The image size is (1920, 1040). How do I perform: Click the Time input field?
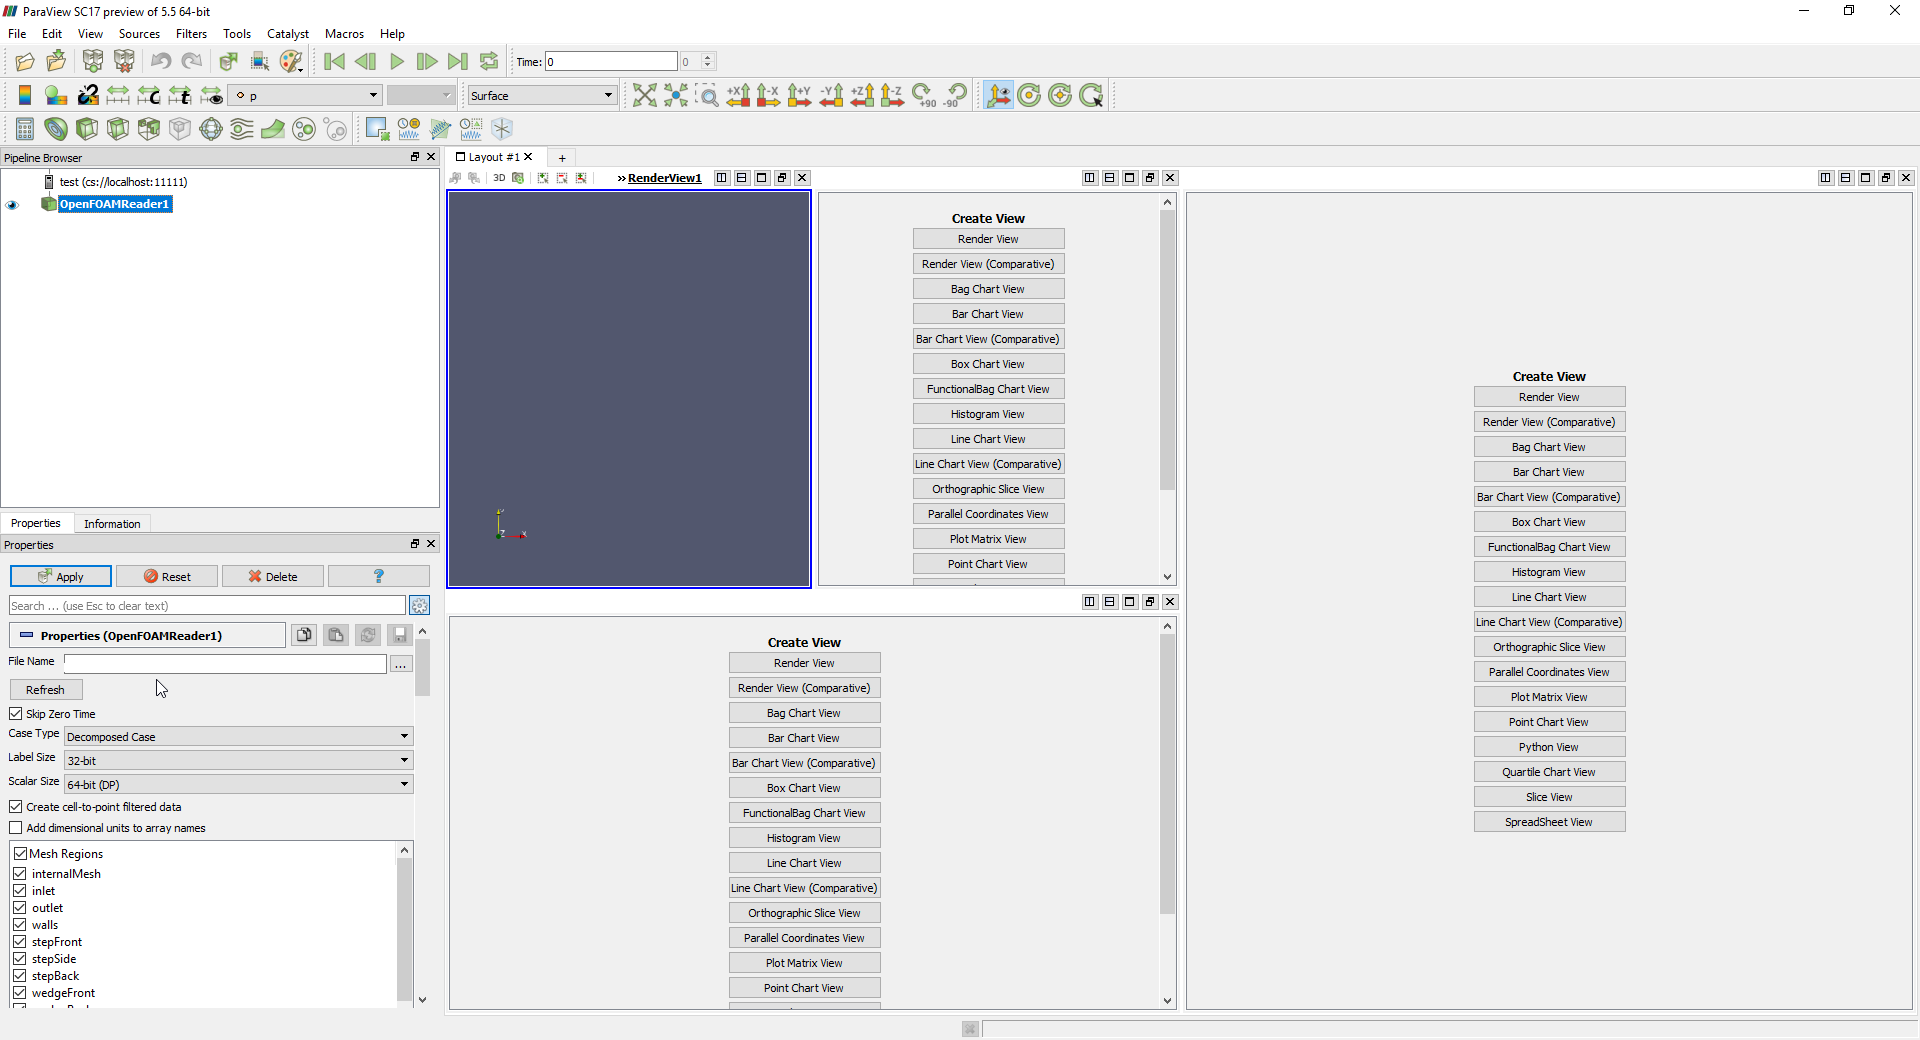coord(610,61)
